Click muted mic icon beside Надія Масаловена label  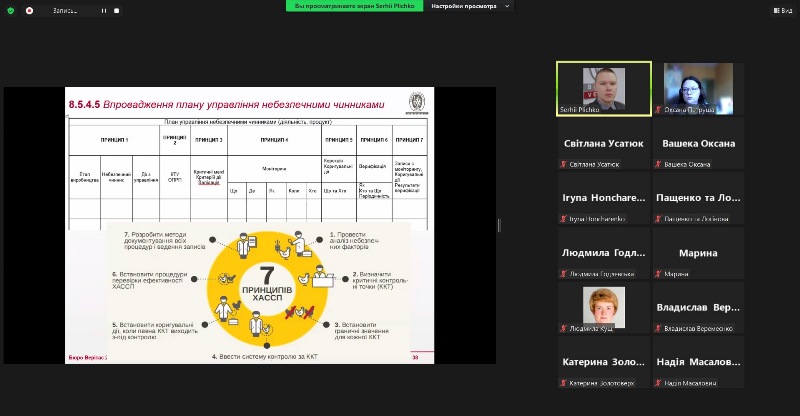[x=659, y=383]
